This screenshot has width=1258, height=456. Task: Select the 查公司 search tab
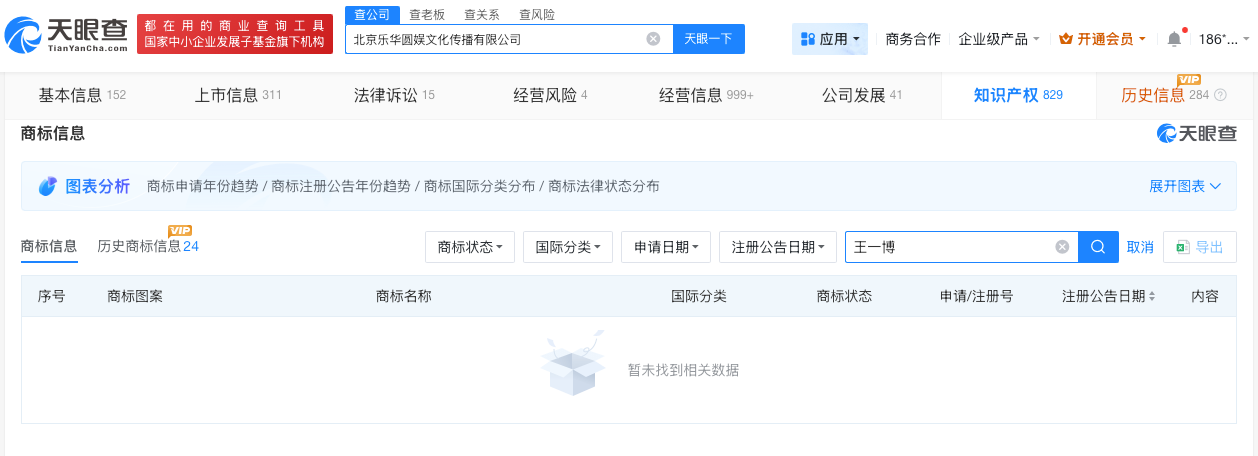point(372,14)
